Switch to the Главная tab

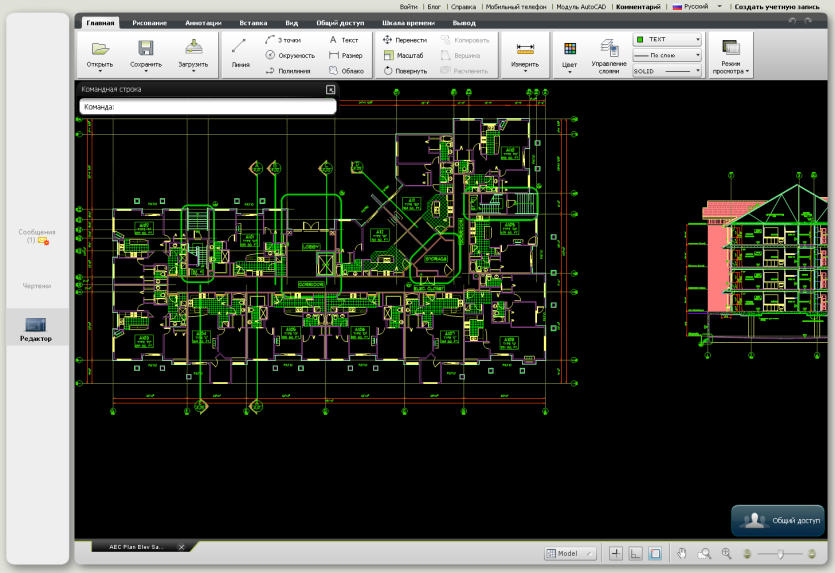100,23
